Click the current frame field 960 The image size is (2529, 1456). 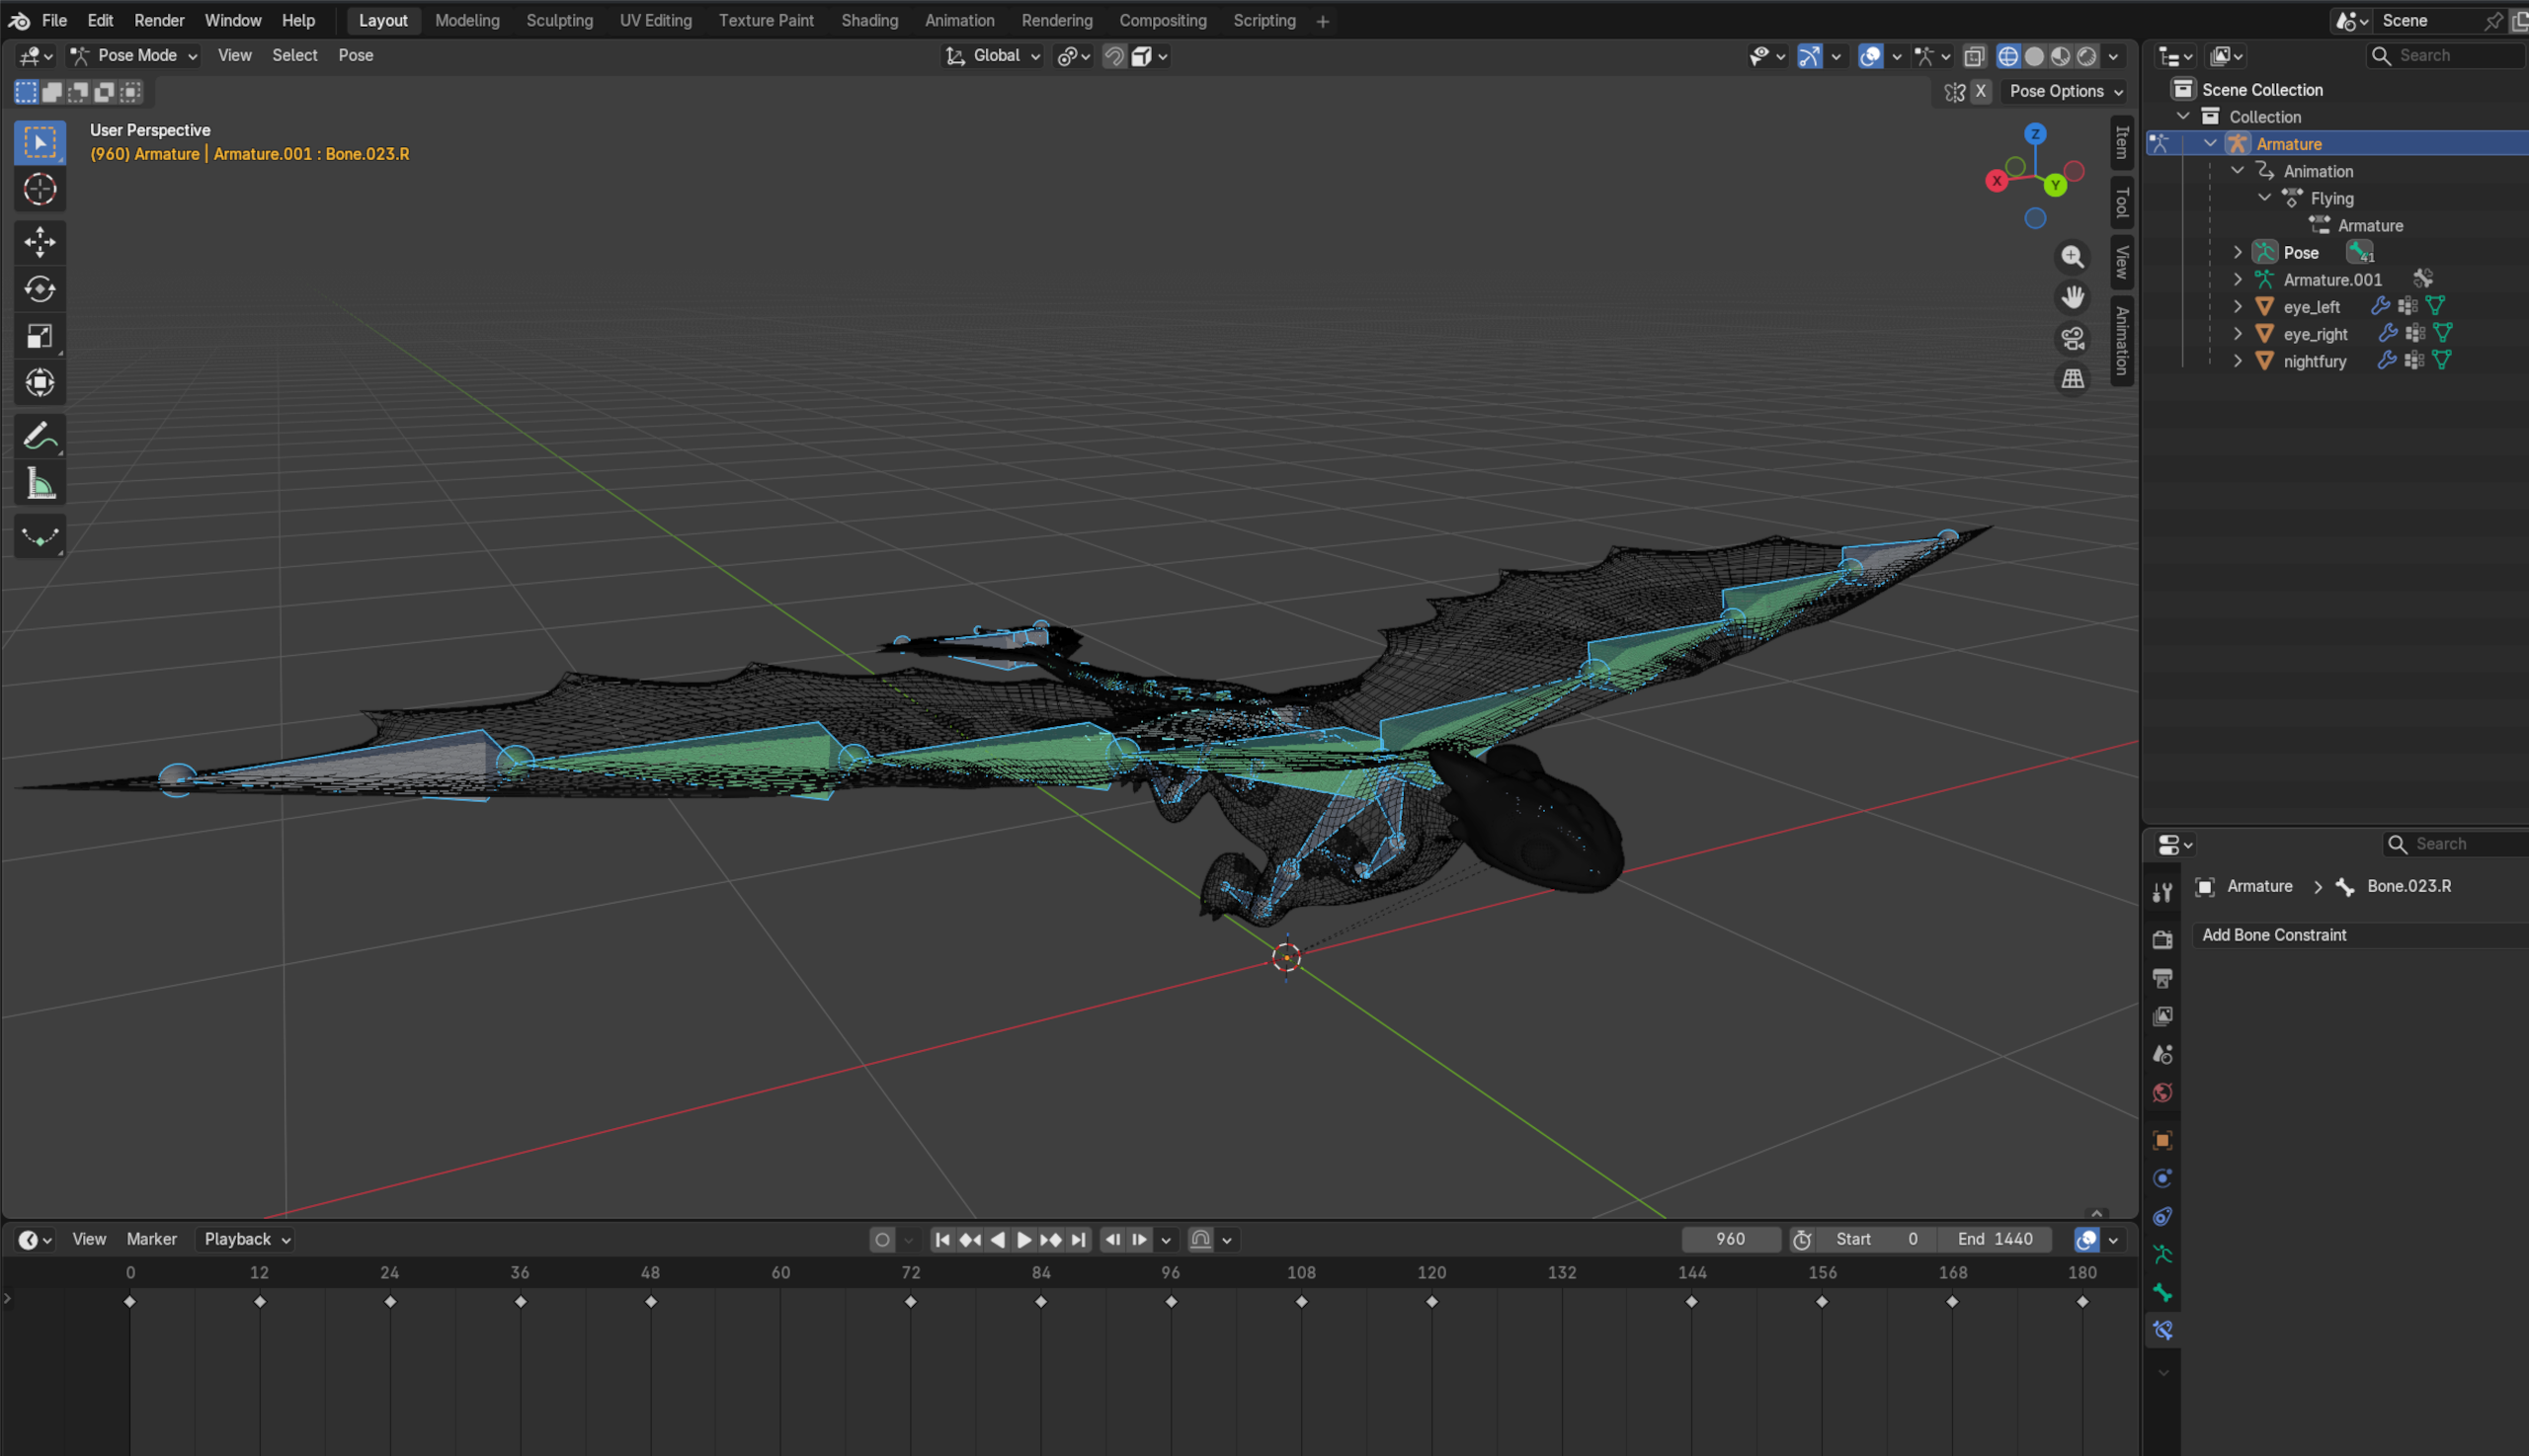coord(1730,1239)
